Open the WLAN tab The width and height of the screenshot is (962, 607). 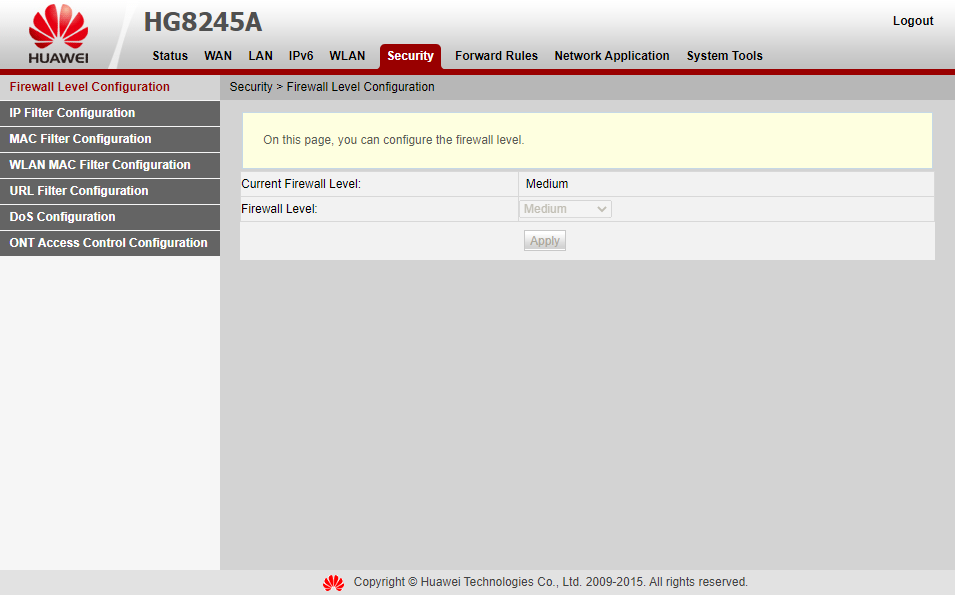[347, 56]
